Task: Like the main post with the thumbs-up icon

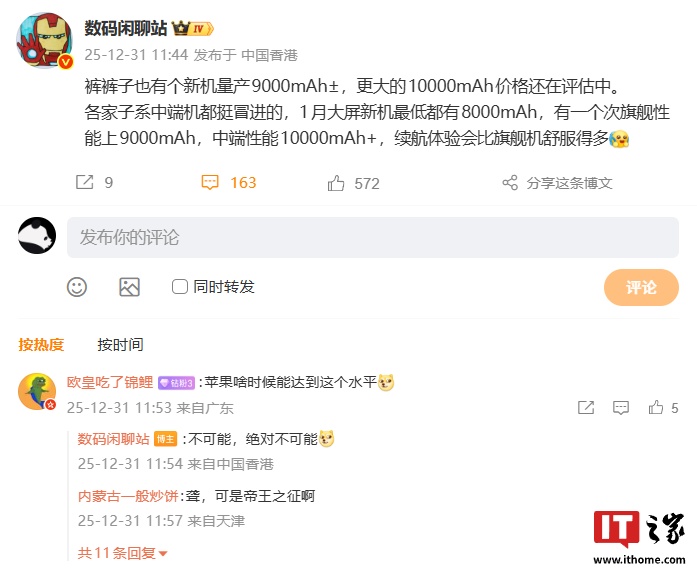Action: click(336, 183)
